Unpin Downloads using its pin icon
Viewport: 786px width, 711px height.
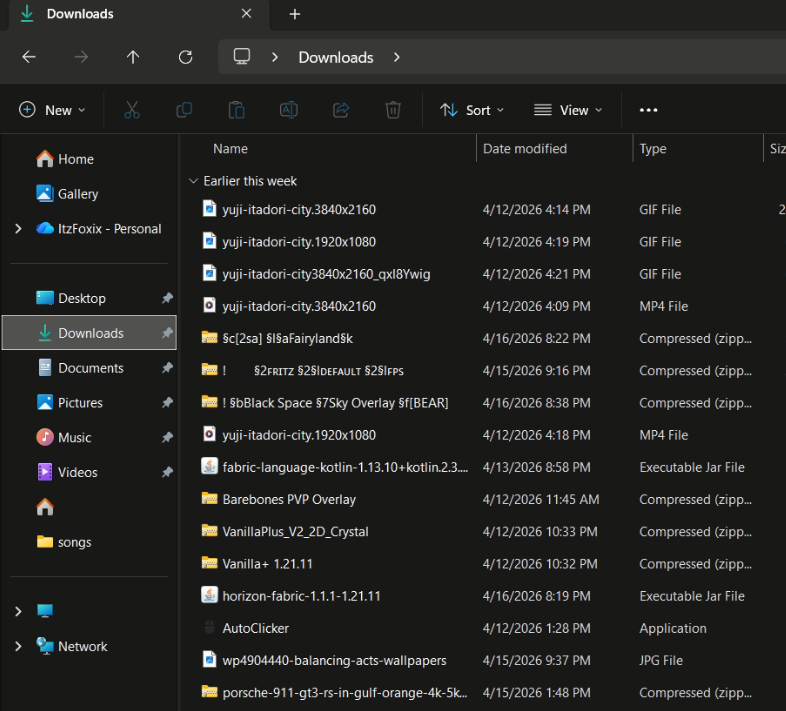pyautogui.click(x=167, y=333)
